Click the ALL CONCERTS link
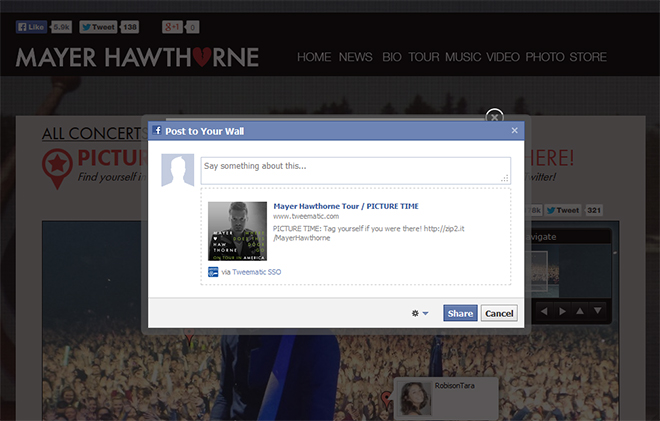This screenshot has width=660, height=421. [x=94, y=134]
